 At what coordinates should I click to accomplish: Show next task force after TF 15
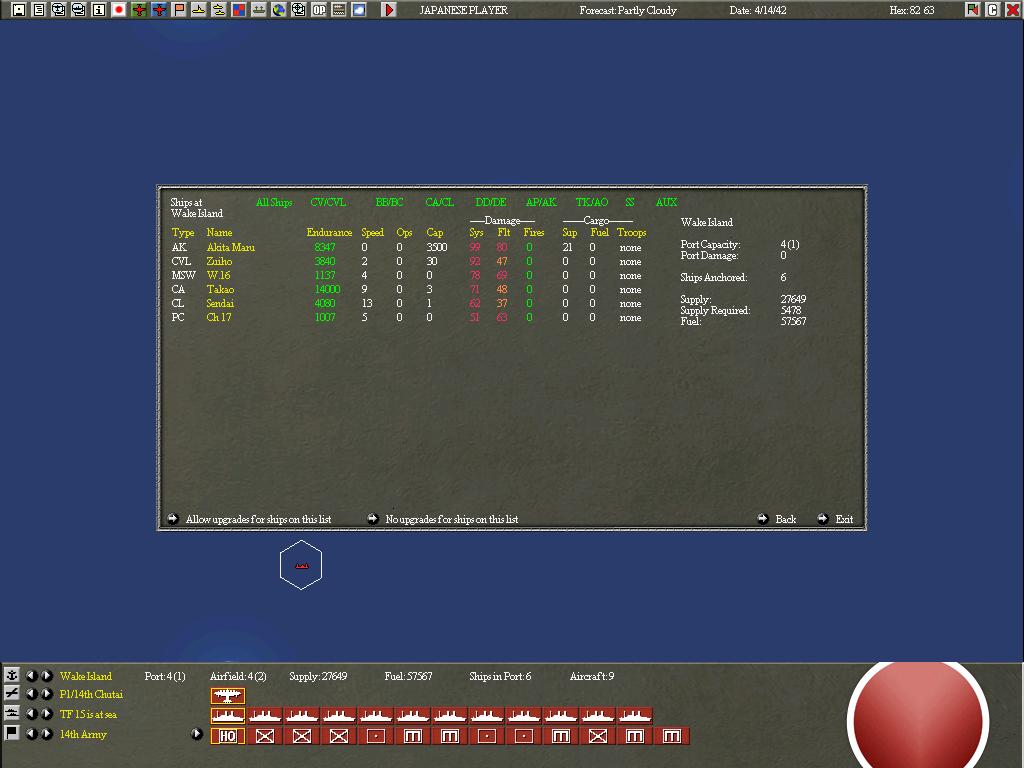[46, 714]
